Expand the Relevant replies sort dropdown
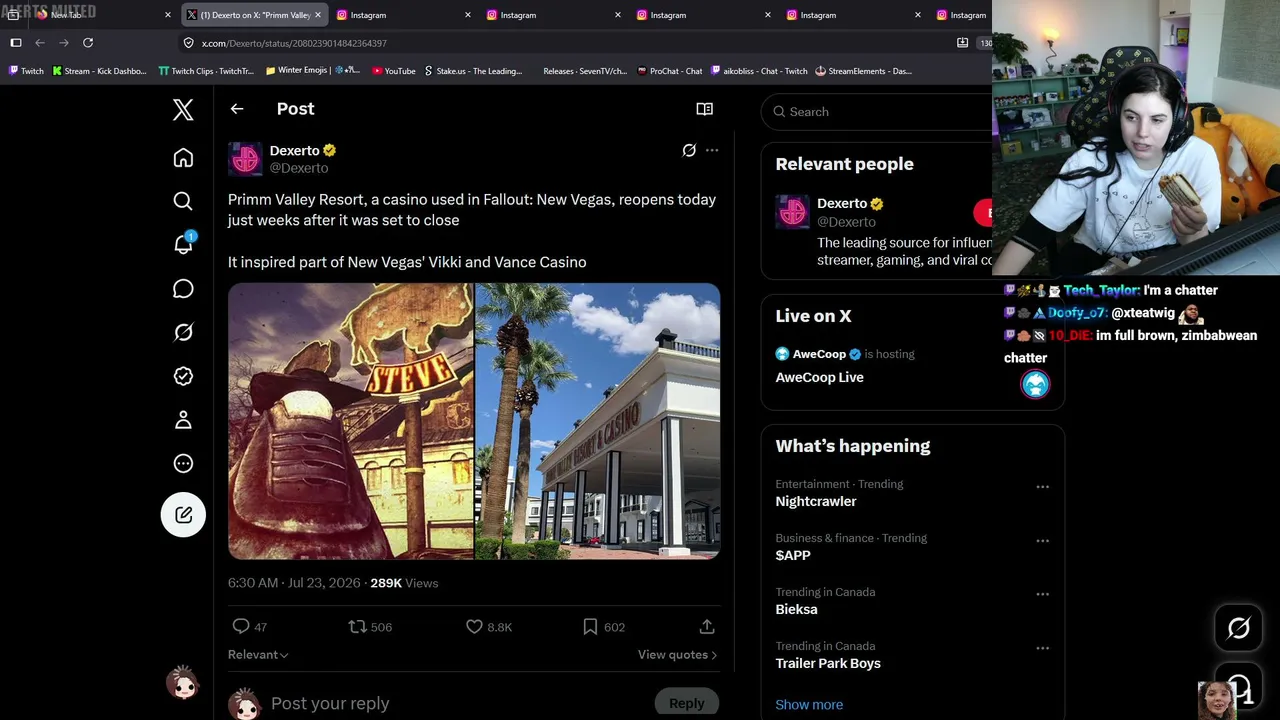The height and width of the screenshot is (720, 1280). [258, 655]
